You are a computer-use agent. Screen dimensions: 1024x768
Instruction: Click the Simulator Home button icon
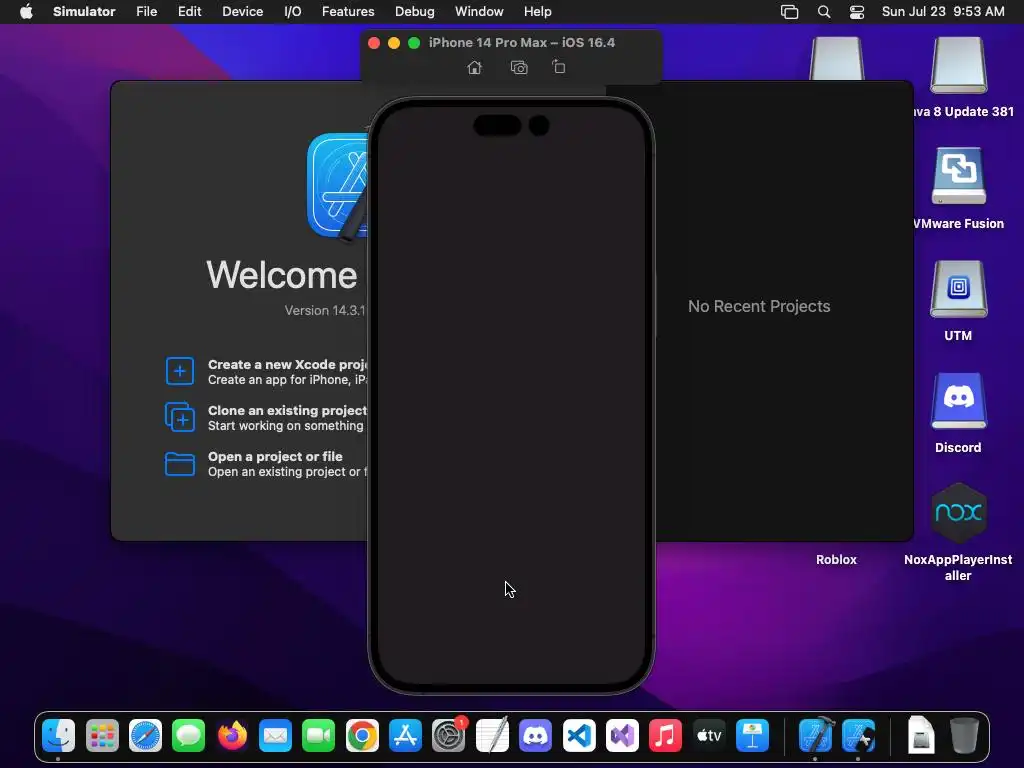(x=475, y=67)
